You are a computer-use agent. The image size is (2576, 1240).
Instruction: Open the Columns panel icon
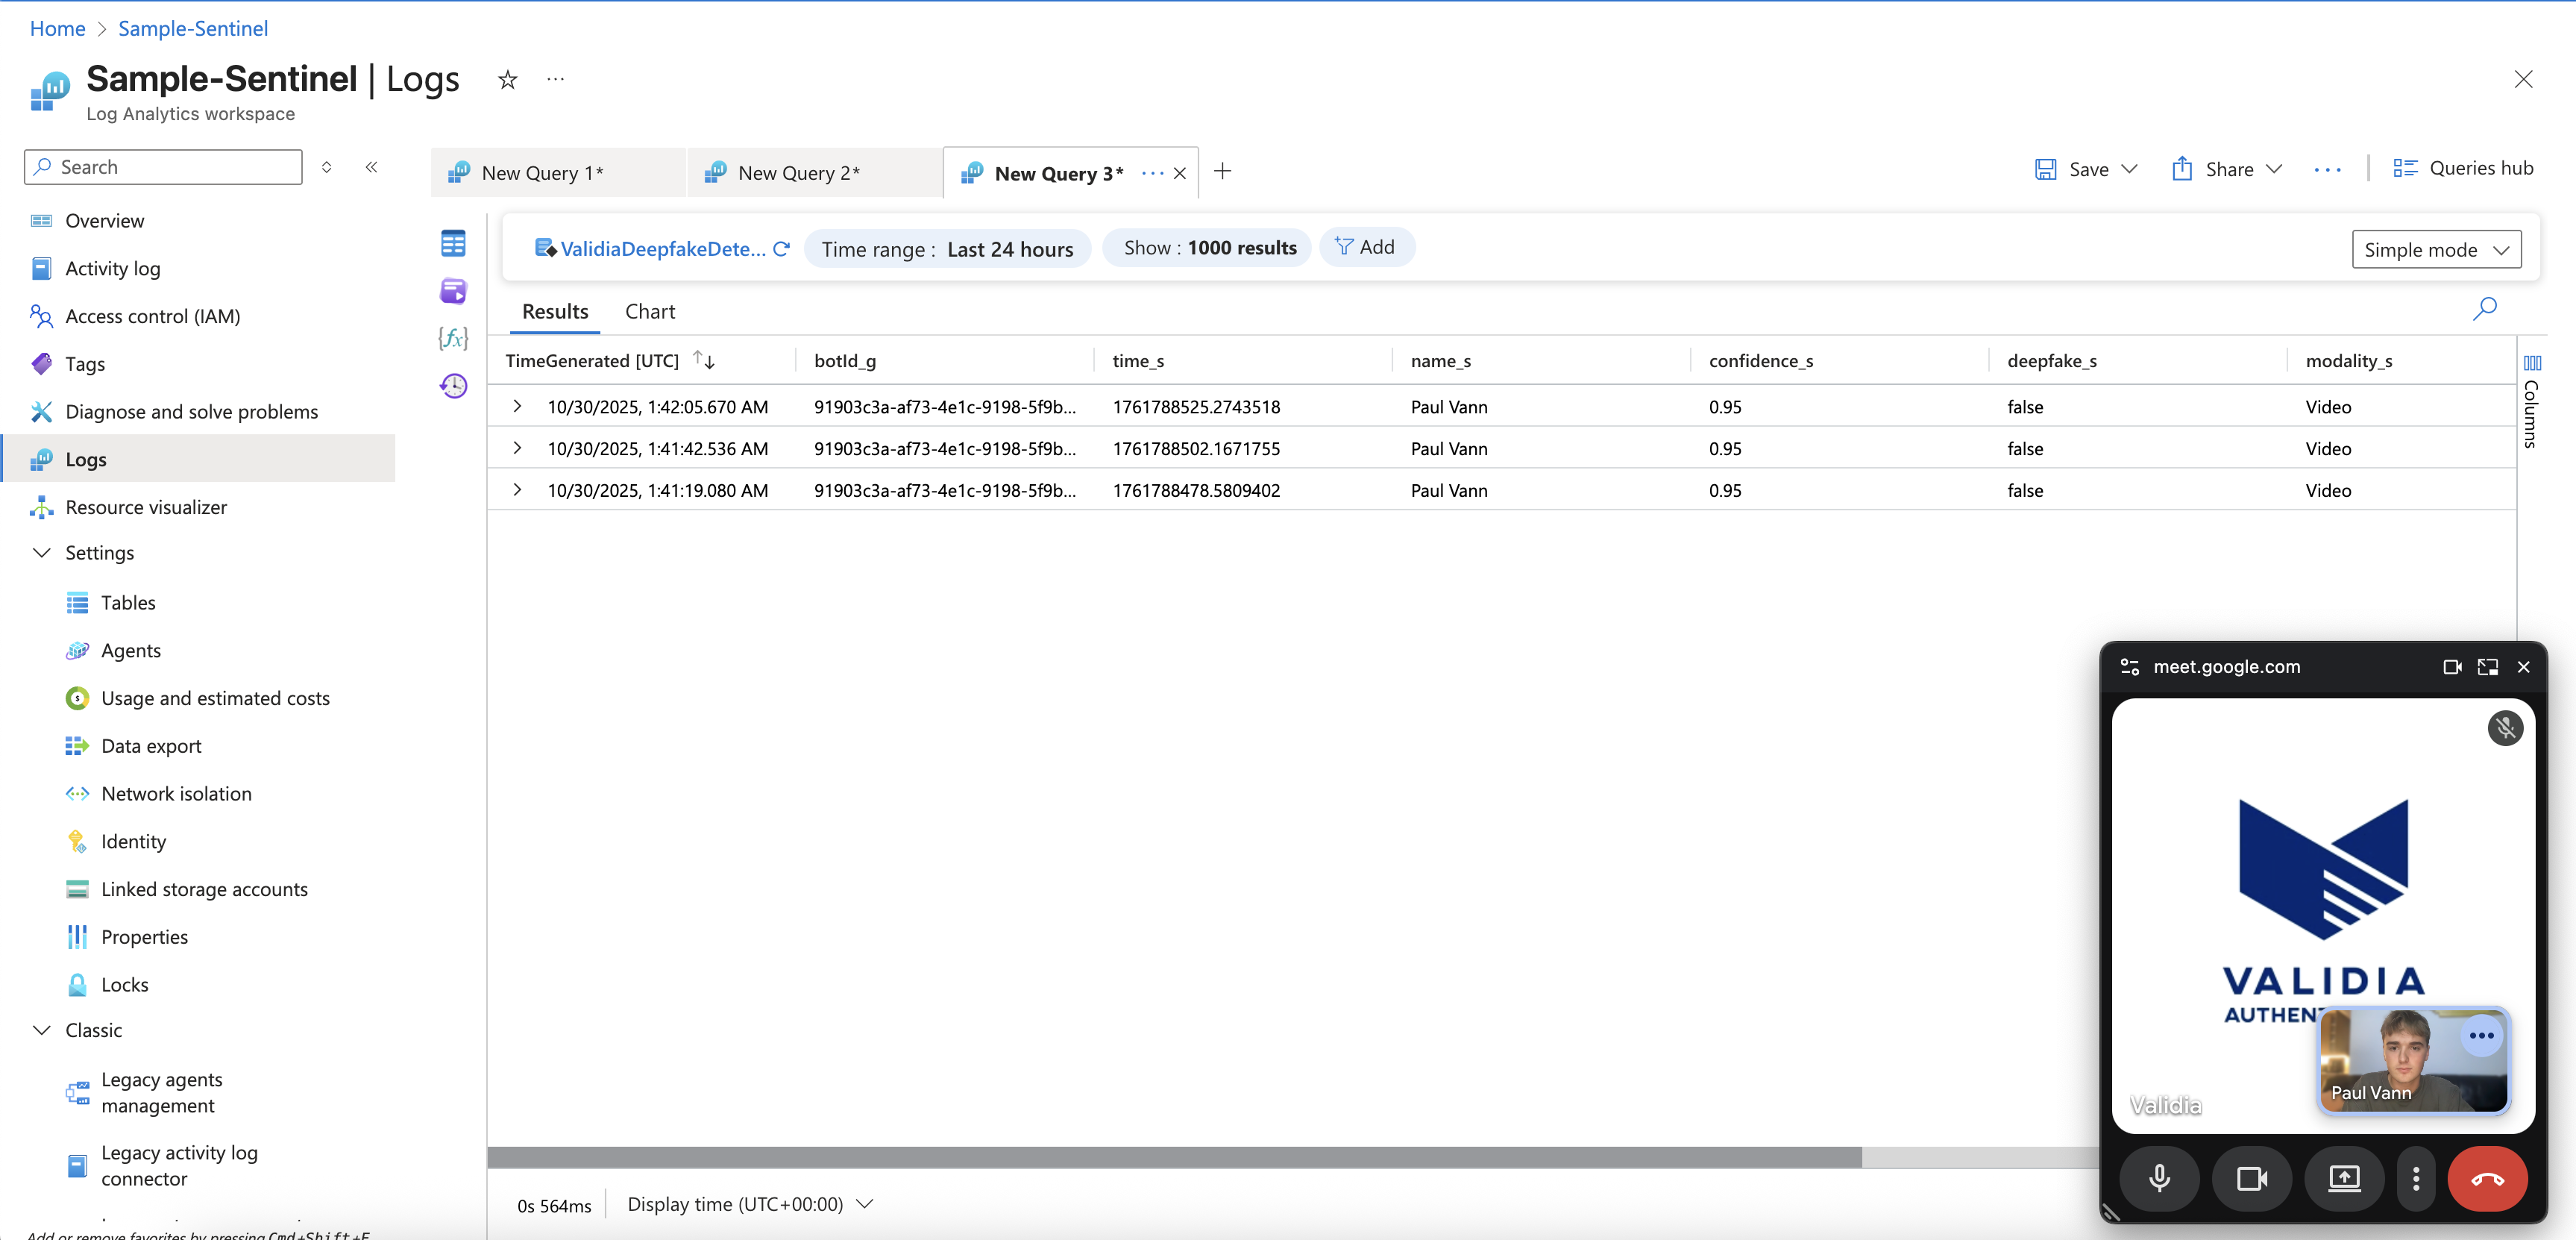[2531, 364]
